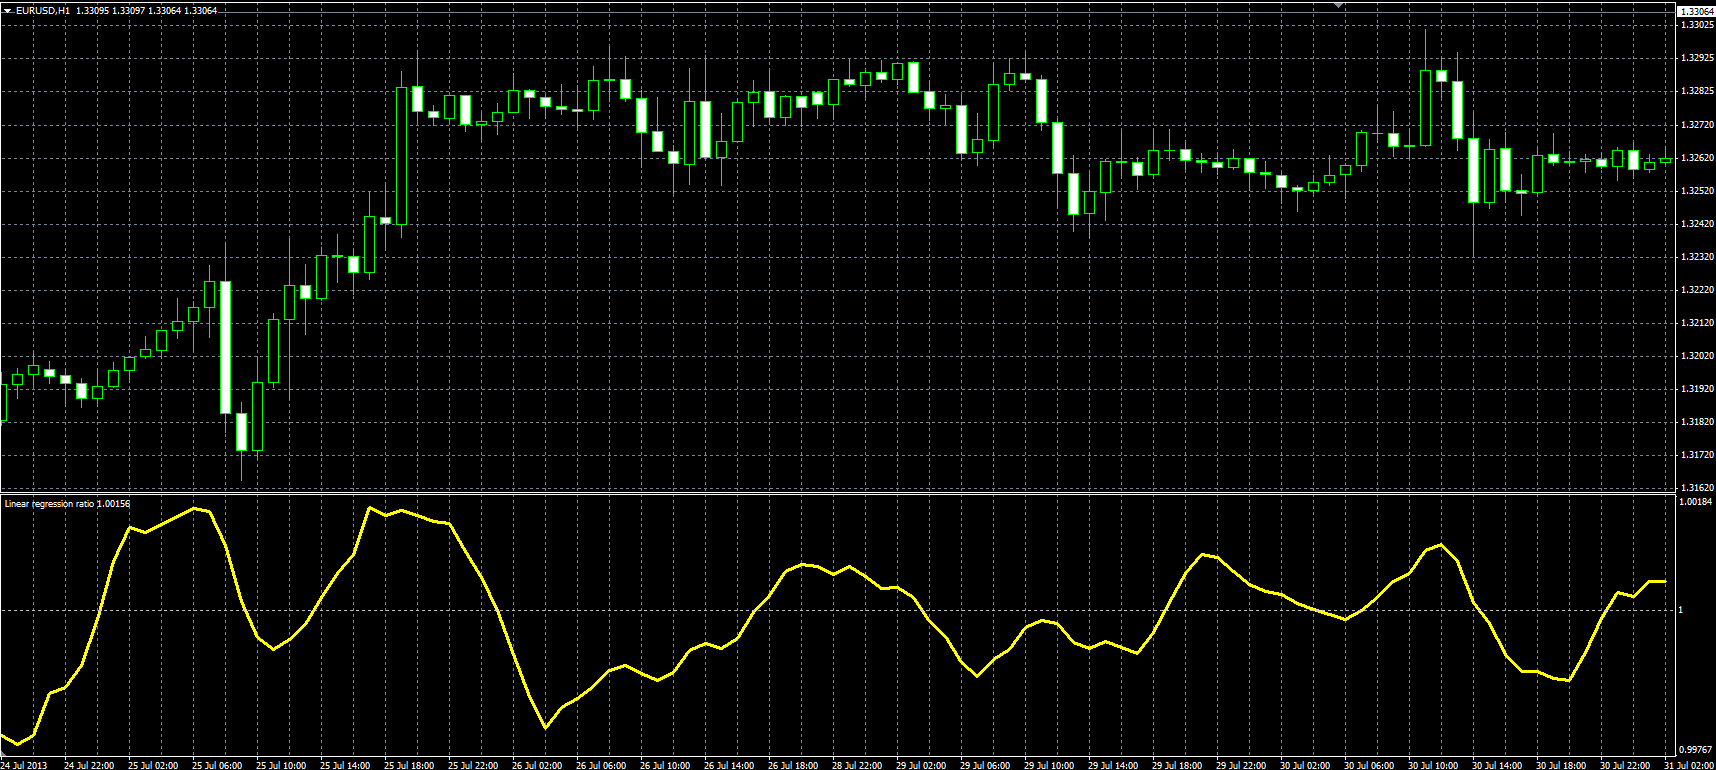This screenshot has width=1716, height=770.
Task: Click the 1.32220 price scale label
Action: 1697,290
